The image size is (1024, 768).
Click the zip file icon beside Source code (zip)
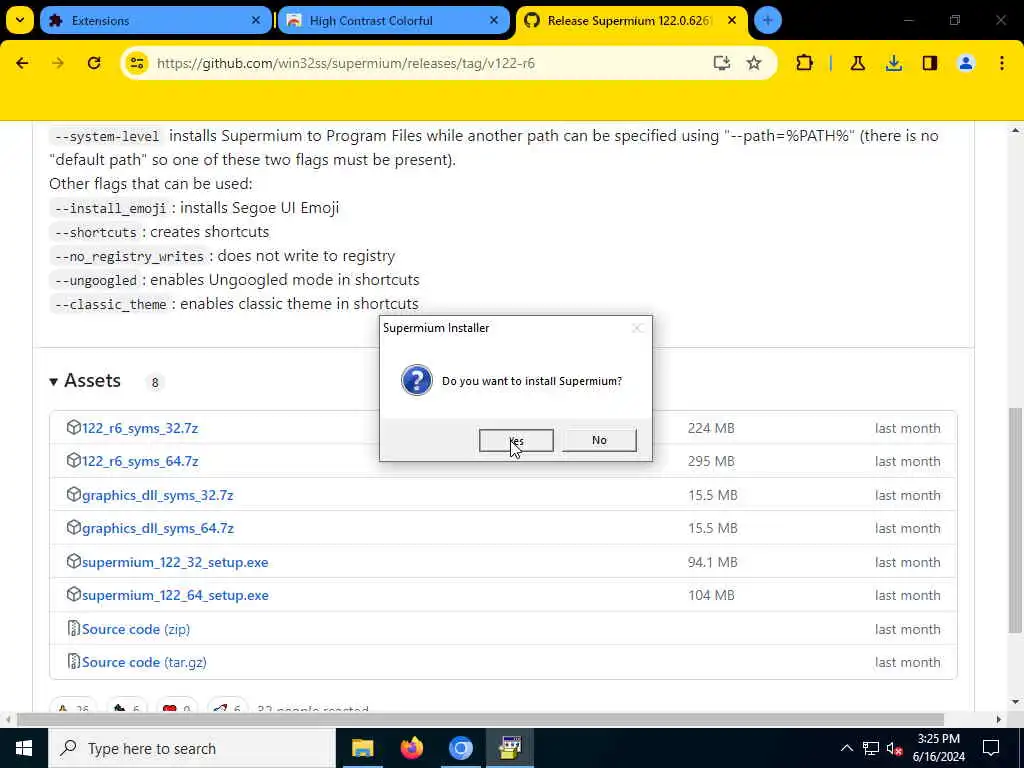point(74,628)
